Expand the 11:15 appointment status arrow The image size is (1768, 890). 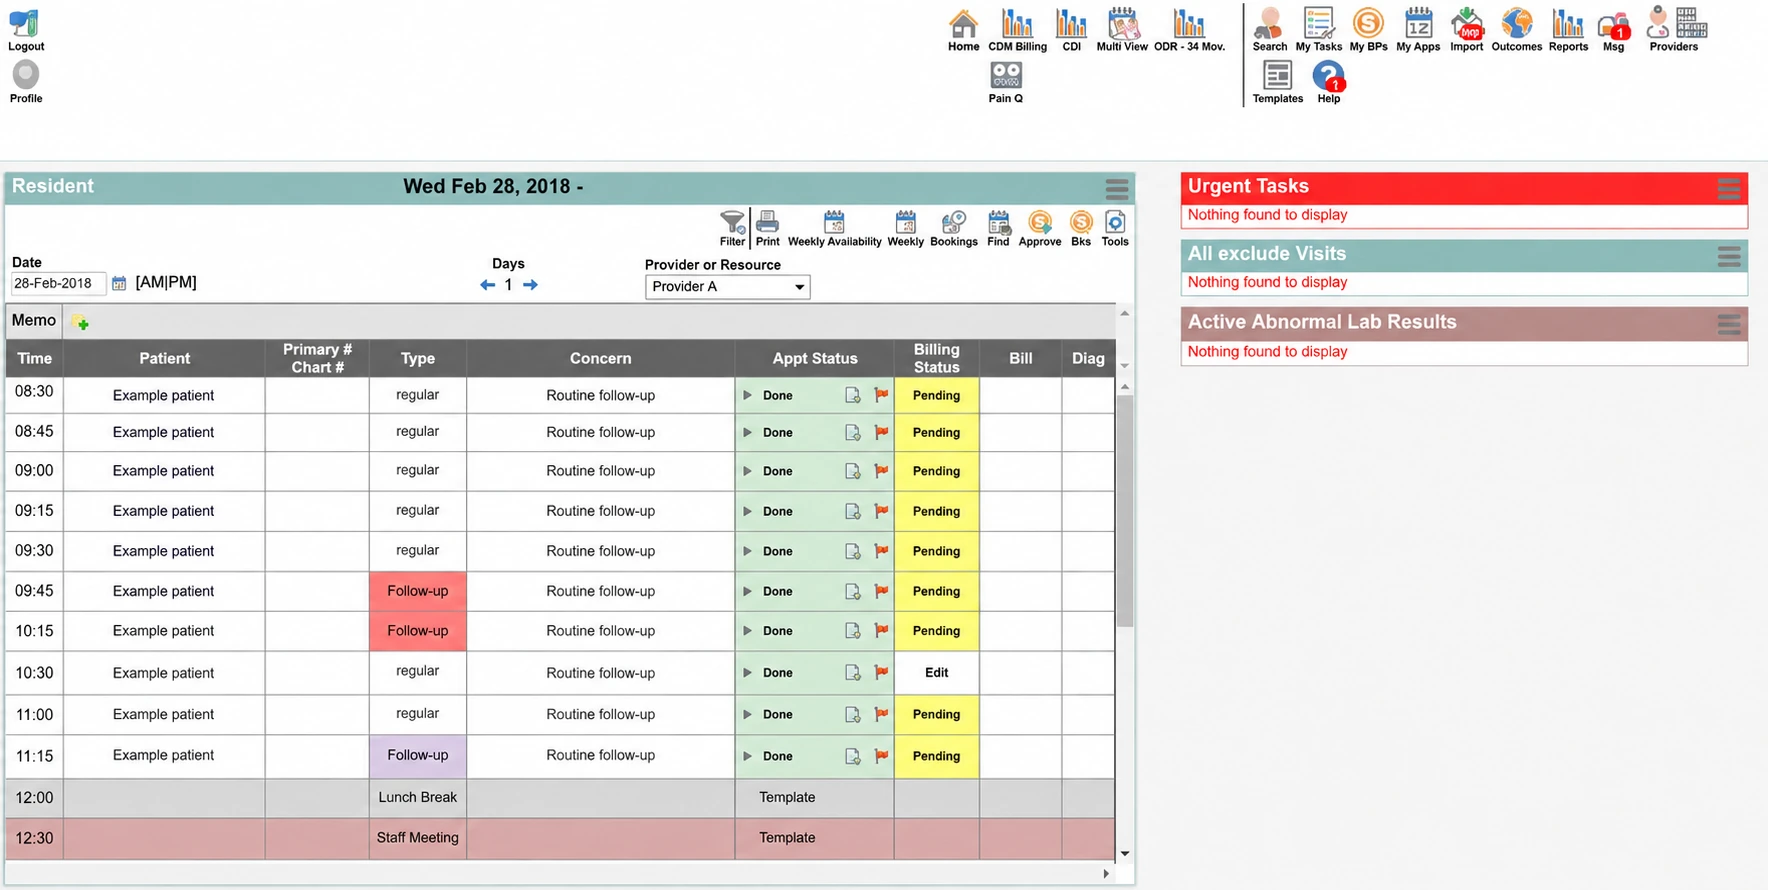(x=747, y=756)
